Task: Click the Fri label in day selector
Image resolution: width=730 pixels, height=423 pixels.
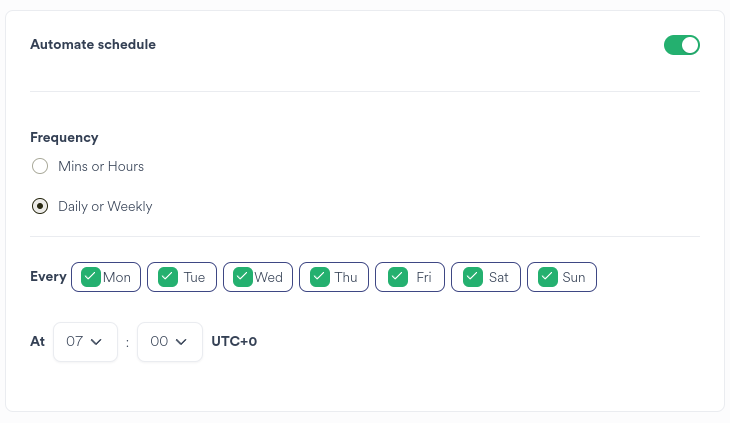Action: coord(424,278)
